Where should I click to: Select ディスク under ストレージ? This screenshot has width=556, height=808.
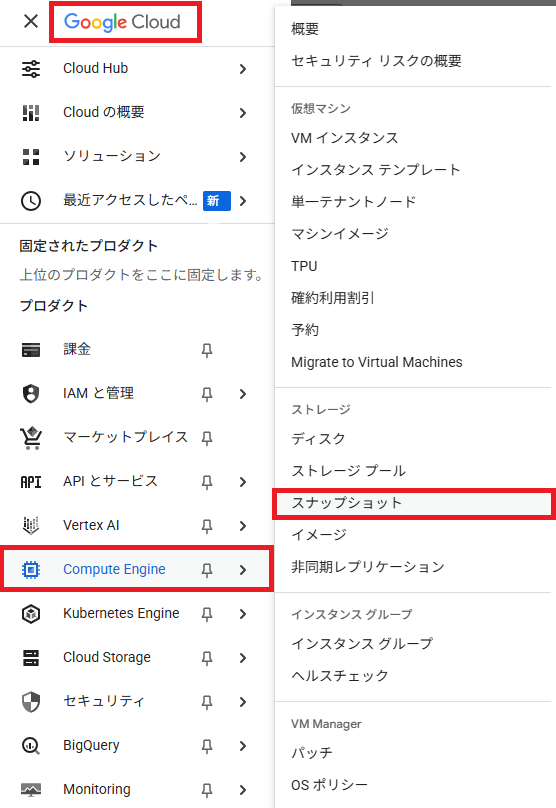[318, 439]
